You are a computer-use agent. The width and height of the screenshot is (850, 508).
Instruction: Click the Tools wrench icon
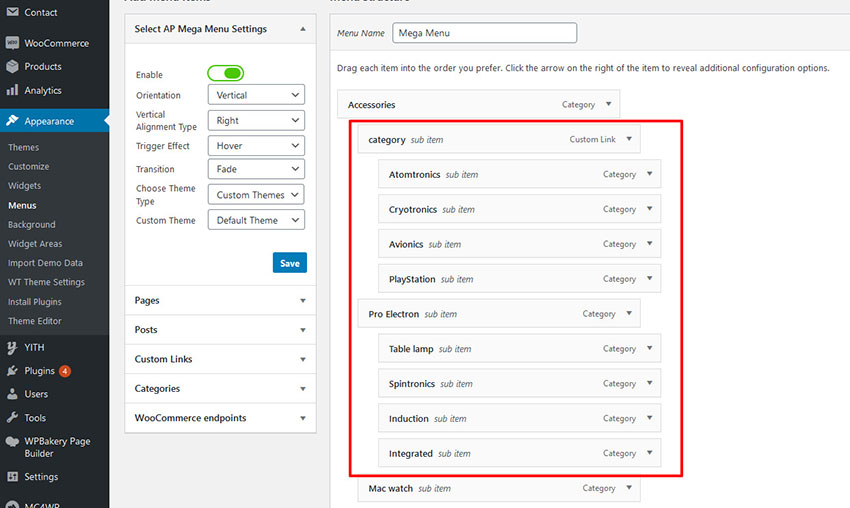pyautogui.click(x=12, y=418)
